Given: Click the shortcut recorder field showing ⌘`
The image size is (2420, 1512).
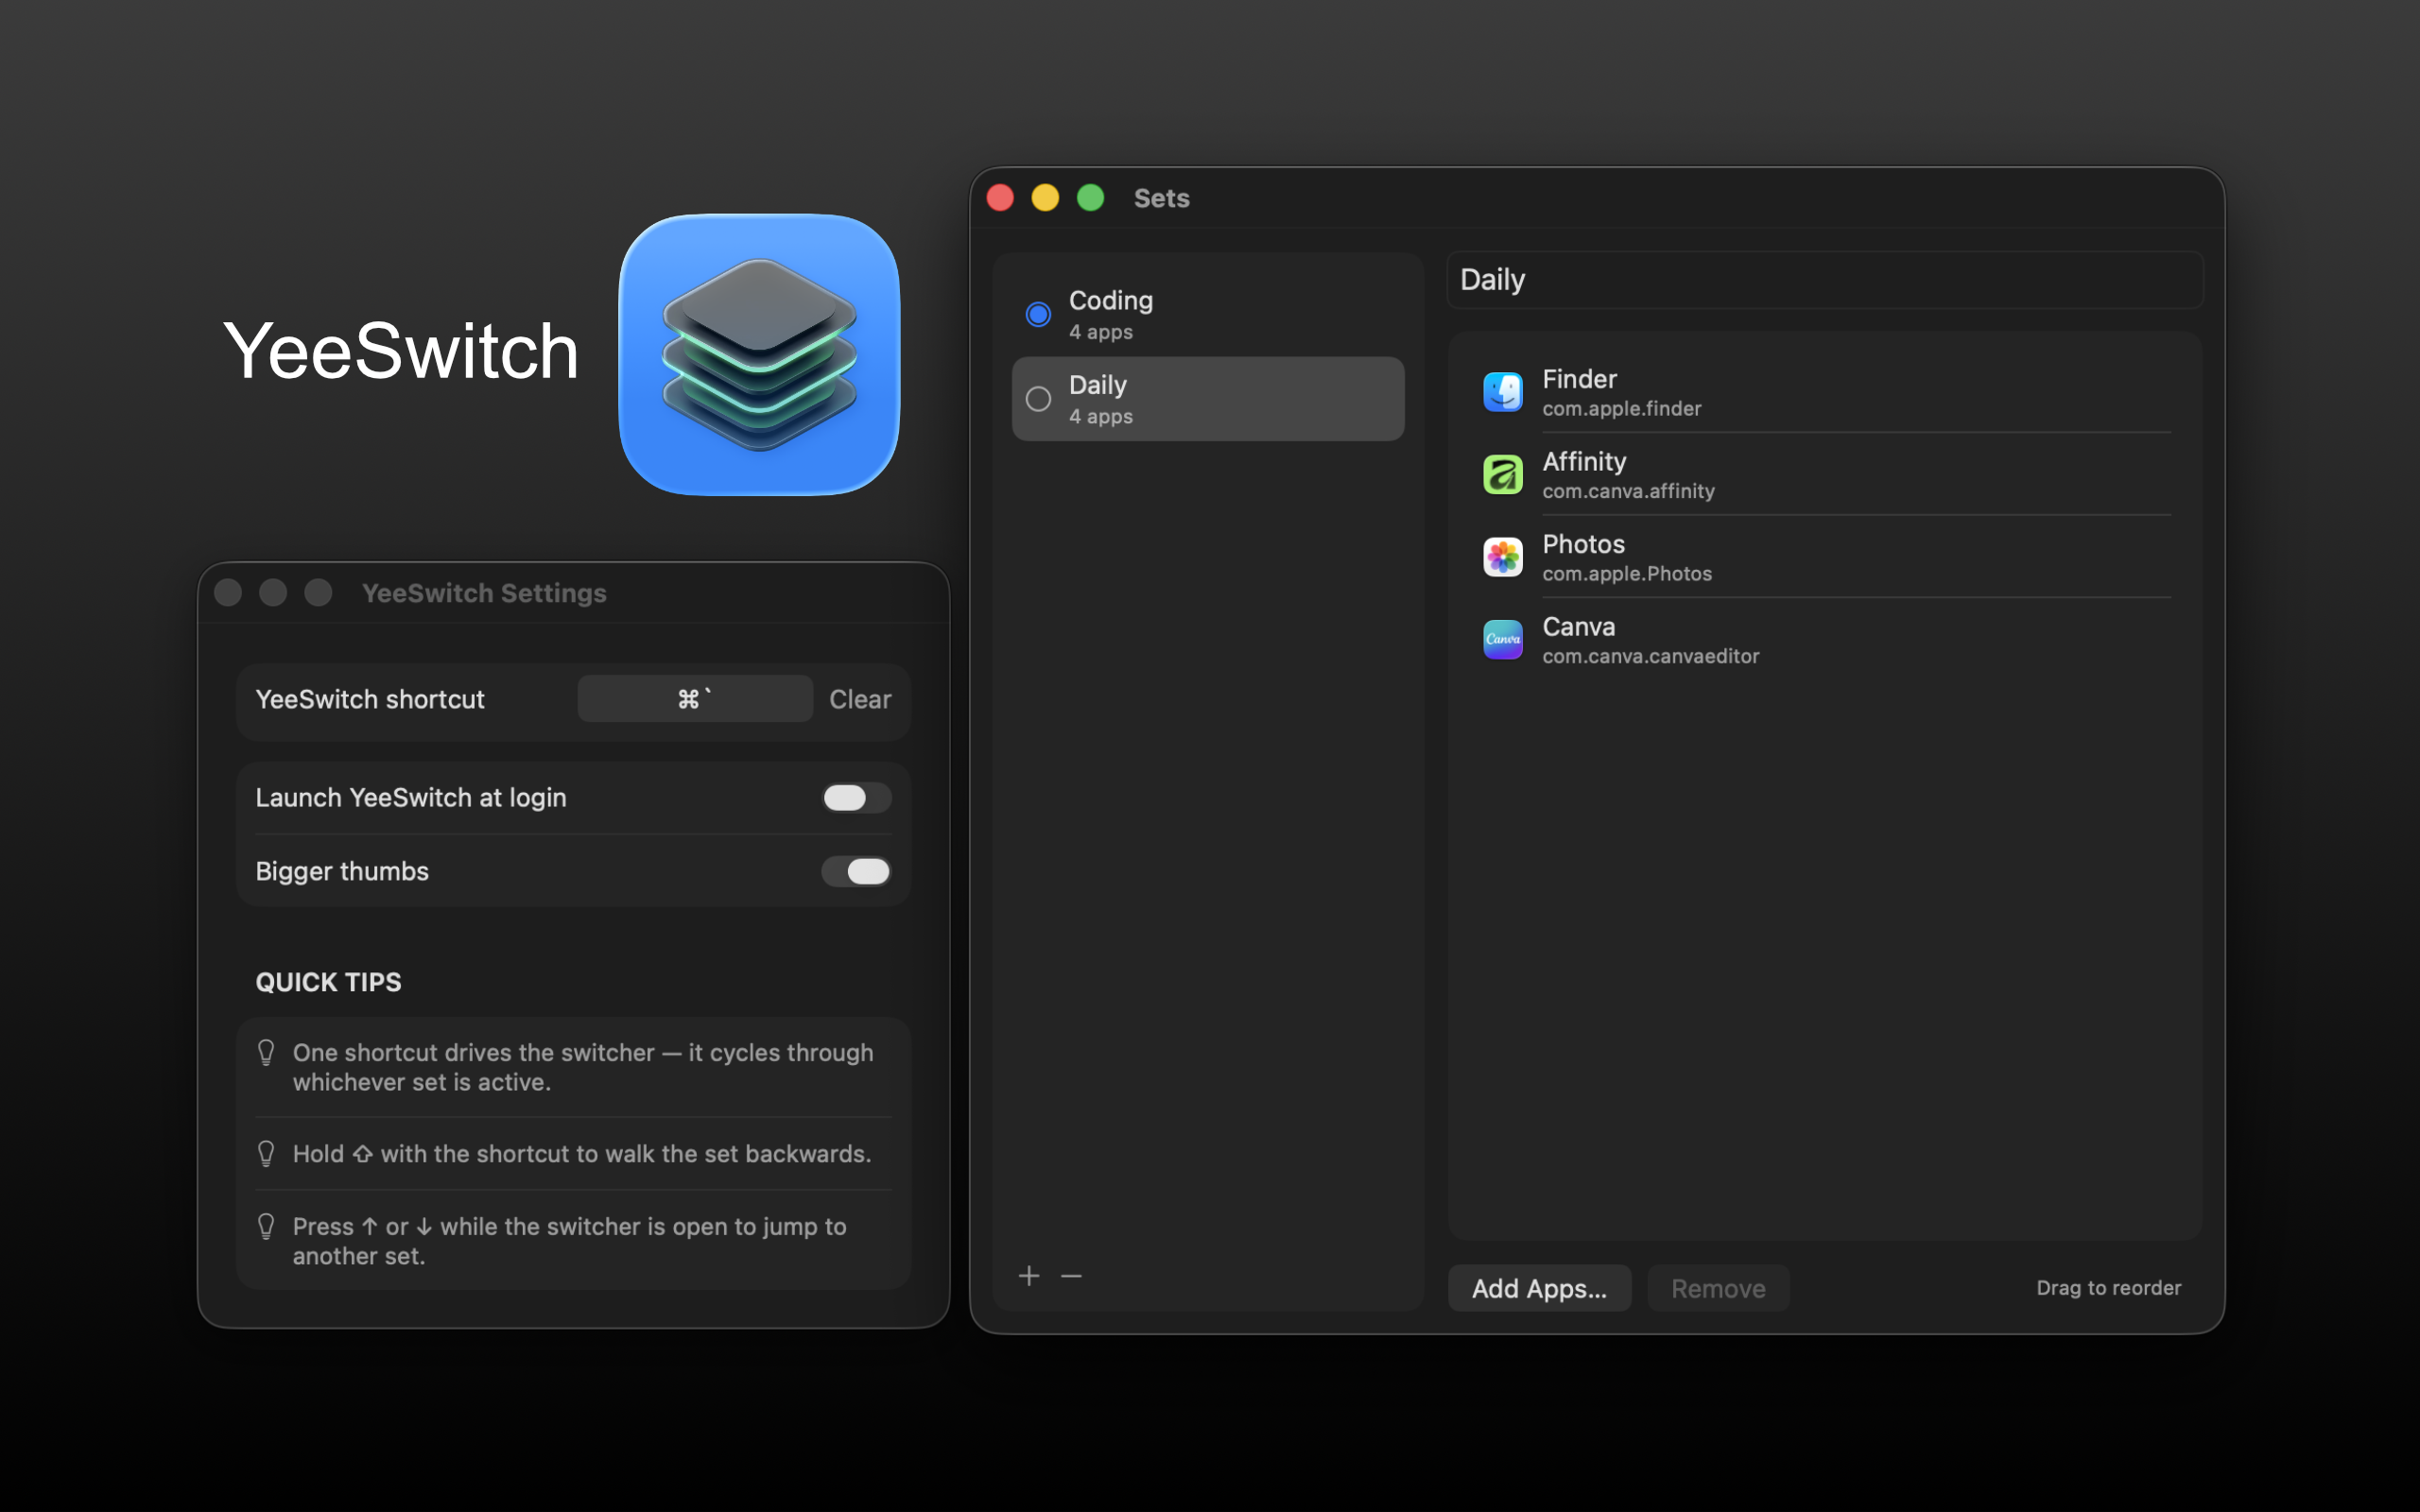Looking at the screenshot, I should [x=695, y=699].
